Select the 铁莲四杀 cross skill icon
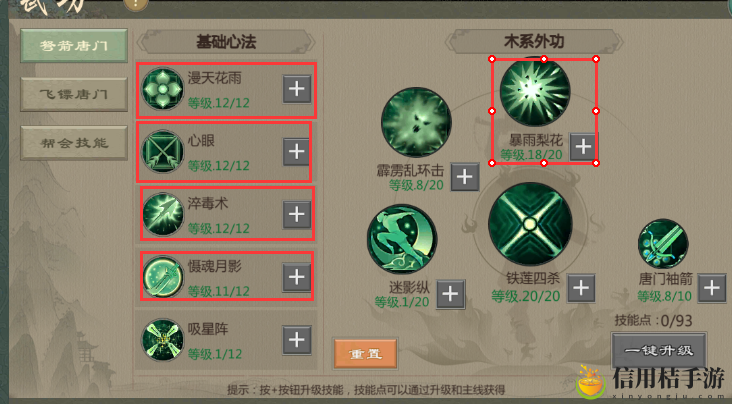Viewport: 732px width, 404px height. pos(530,224)
